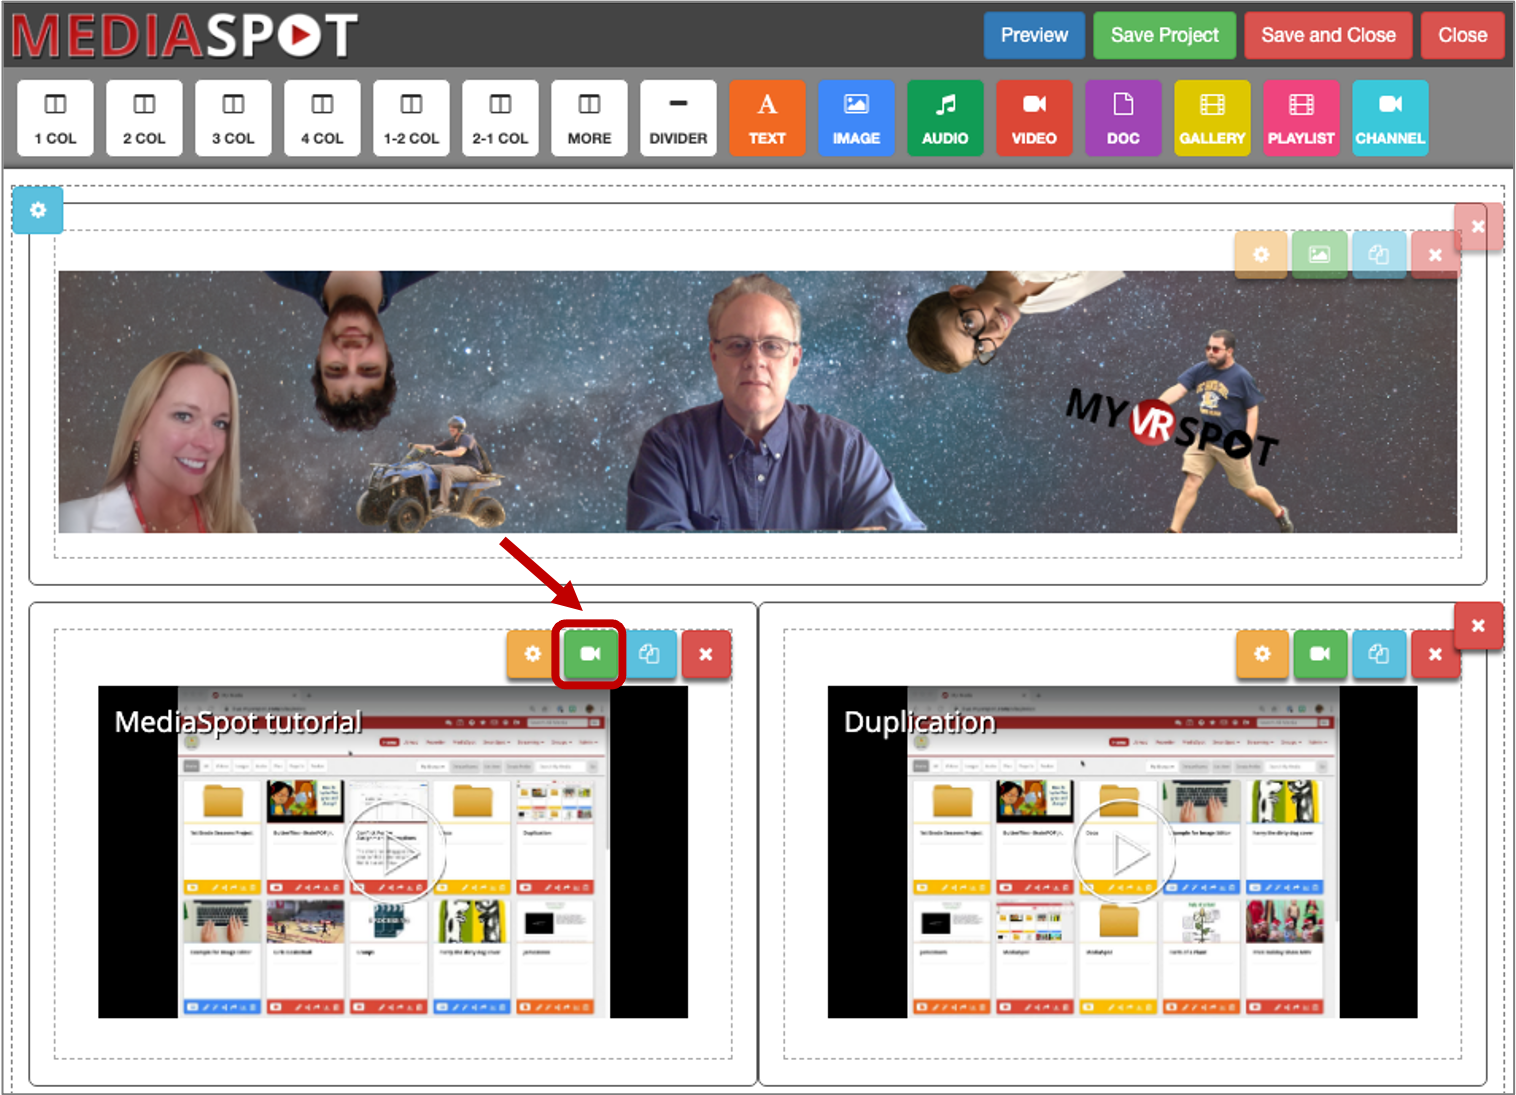Open page settings with blue gear icon
Image resolution: width=1516 pixels, height=1095 pixels.
click(x=38, y=210)
